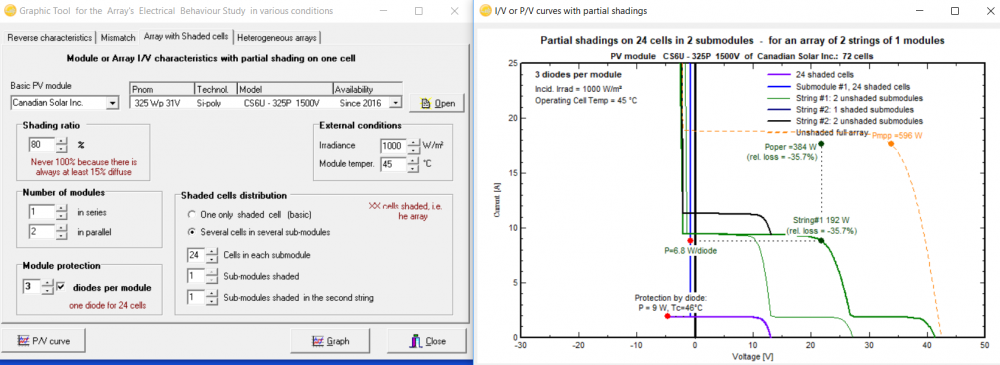Click the orange Pmpp point marker
The image size is (1000, 365).
(891, 143)
